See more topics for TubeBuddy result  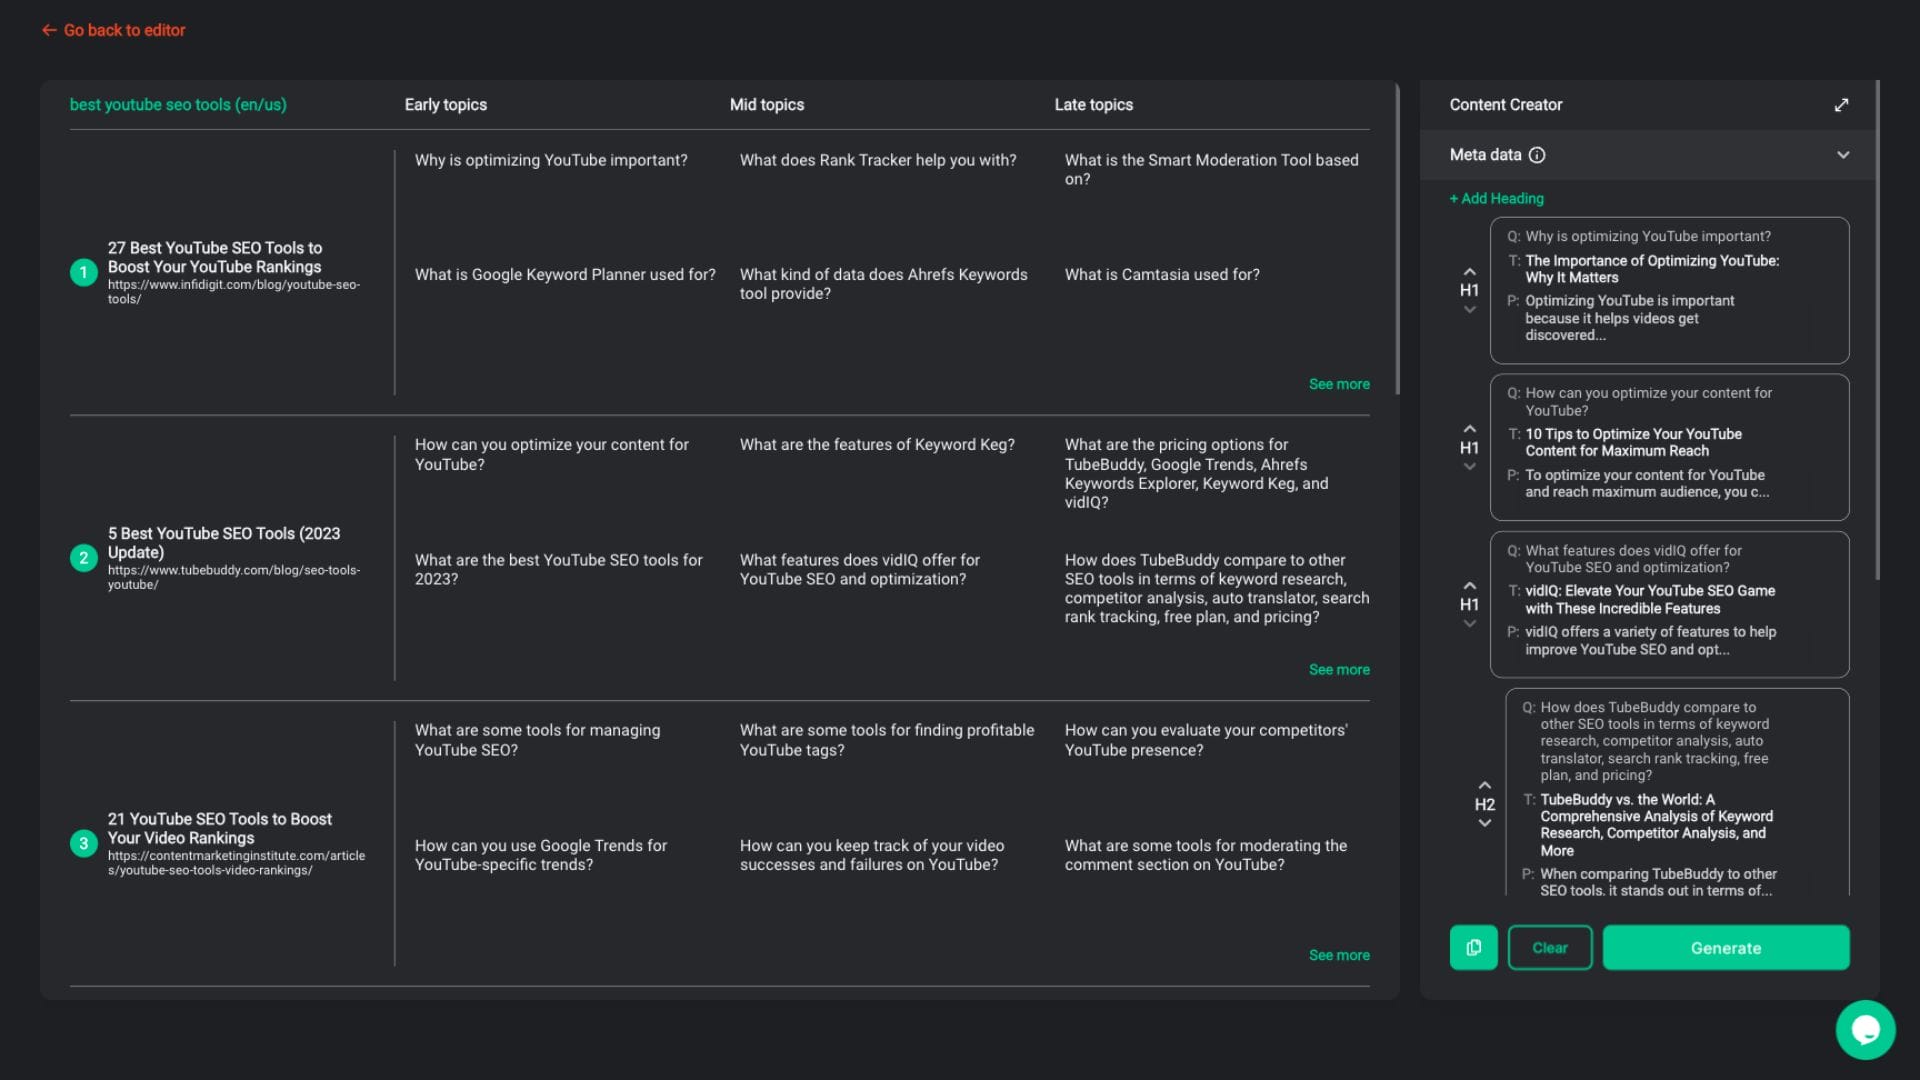coord(1338,669)
